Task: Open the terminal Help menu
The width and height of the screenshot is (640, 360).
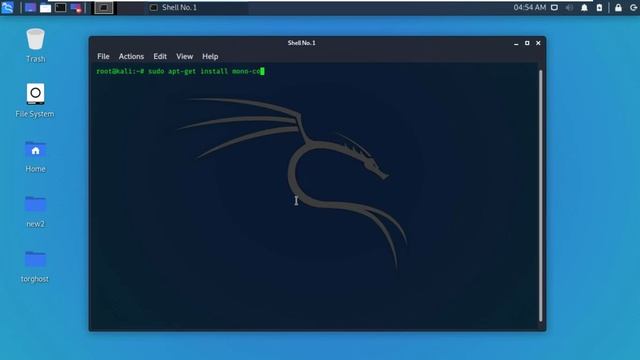Action: point(210,56)
